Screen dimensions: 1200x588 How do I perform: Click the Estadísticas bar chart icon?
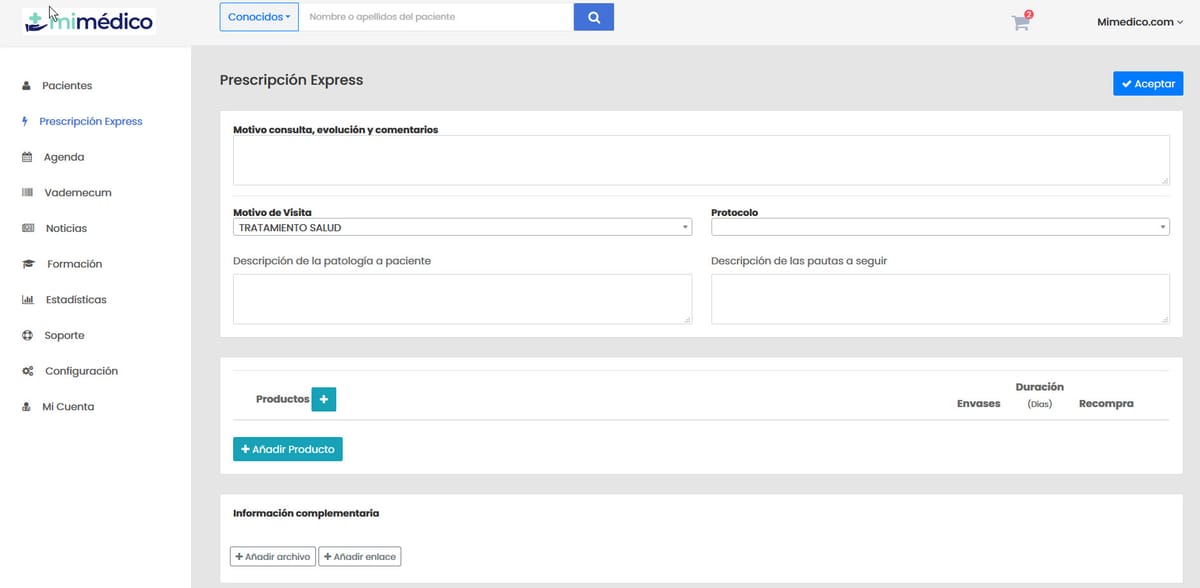click(28, 300)
